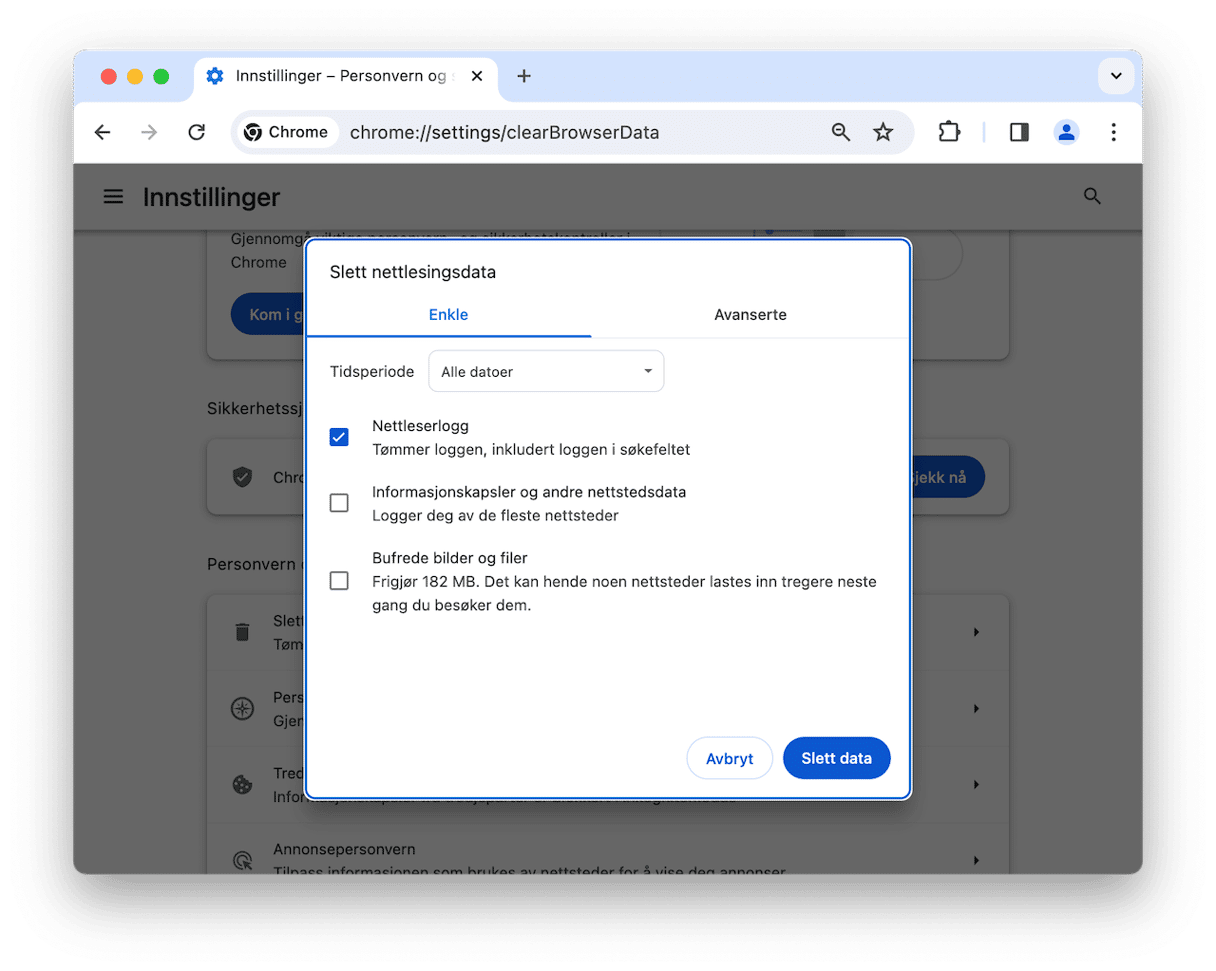
Task: Switch to the Avanserte tab
Action: click(x=750, y=315)
